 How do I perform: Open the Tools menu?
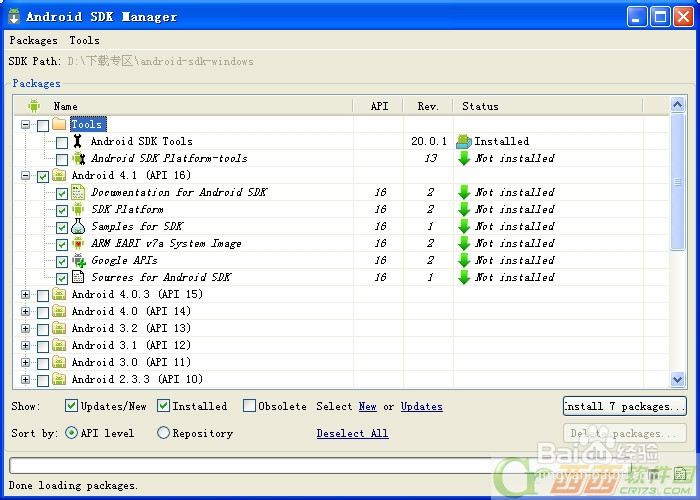coord(84,40)
